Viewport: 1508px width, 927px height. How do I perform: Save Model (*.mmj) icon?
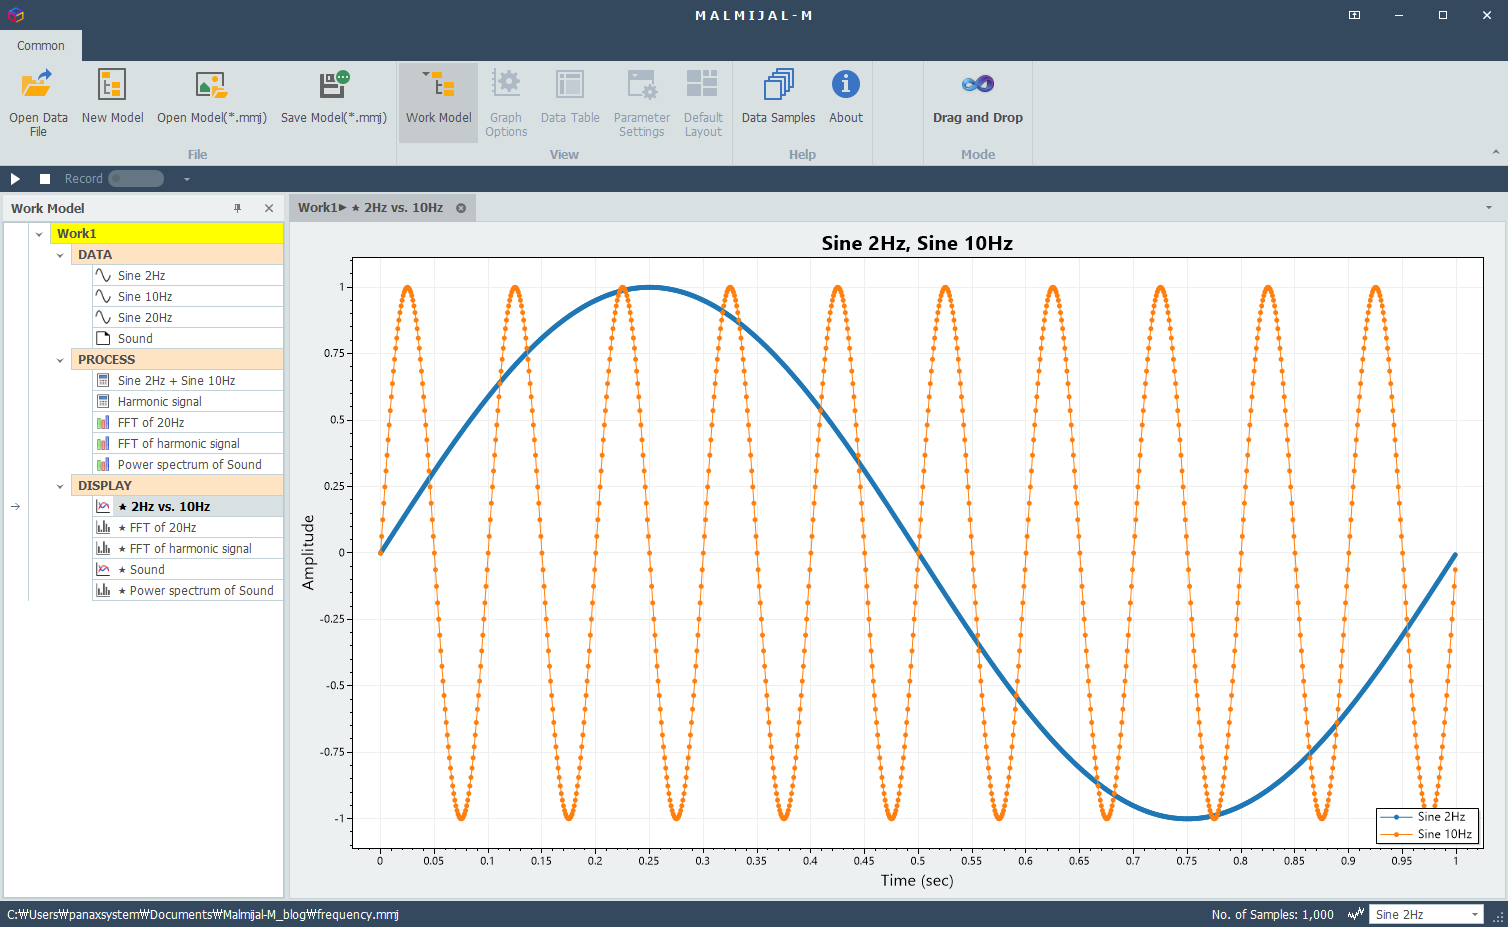334,85
